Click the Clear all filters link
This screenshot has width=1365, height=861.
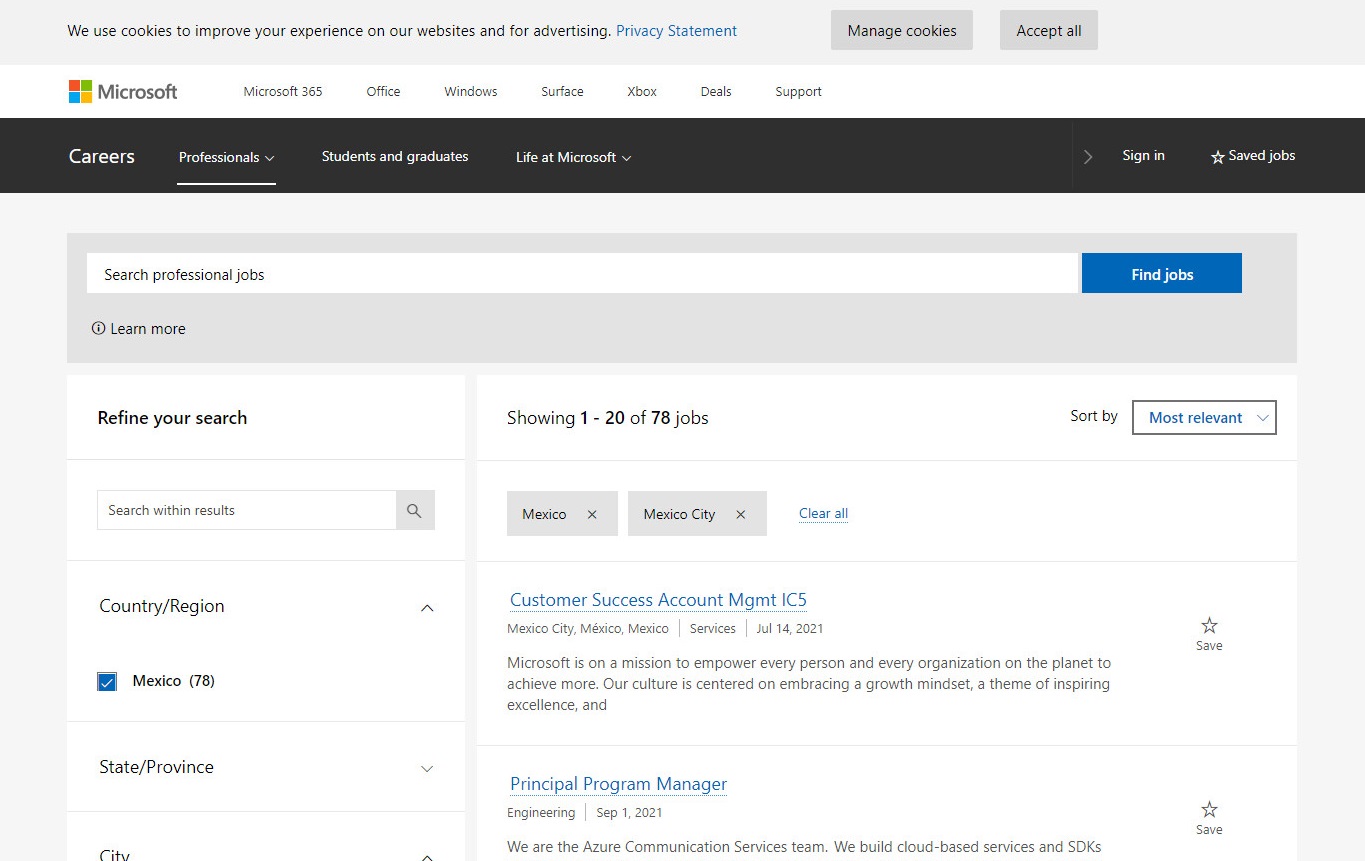823,514
